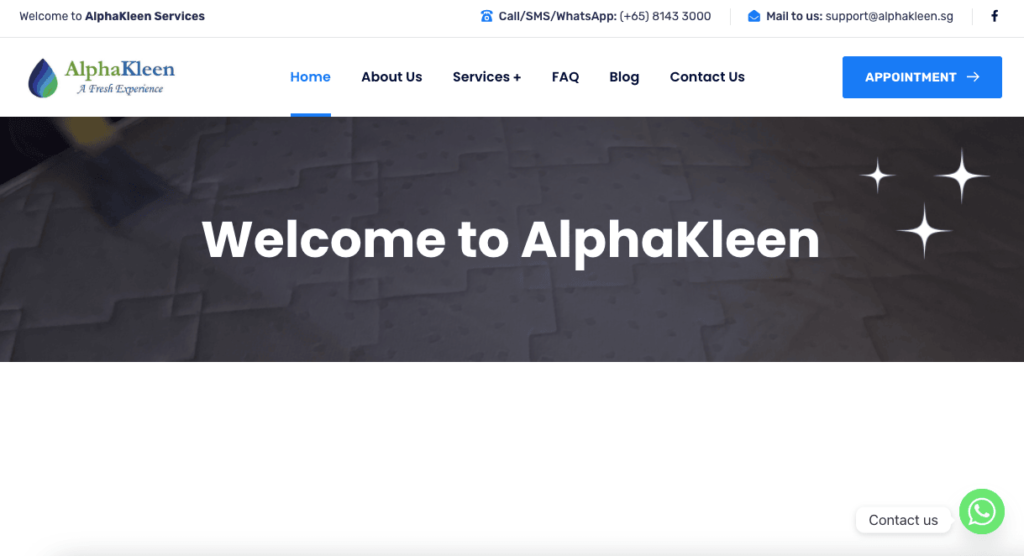
Task: Open the Contact Us page
Action: pos(707,77)
